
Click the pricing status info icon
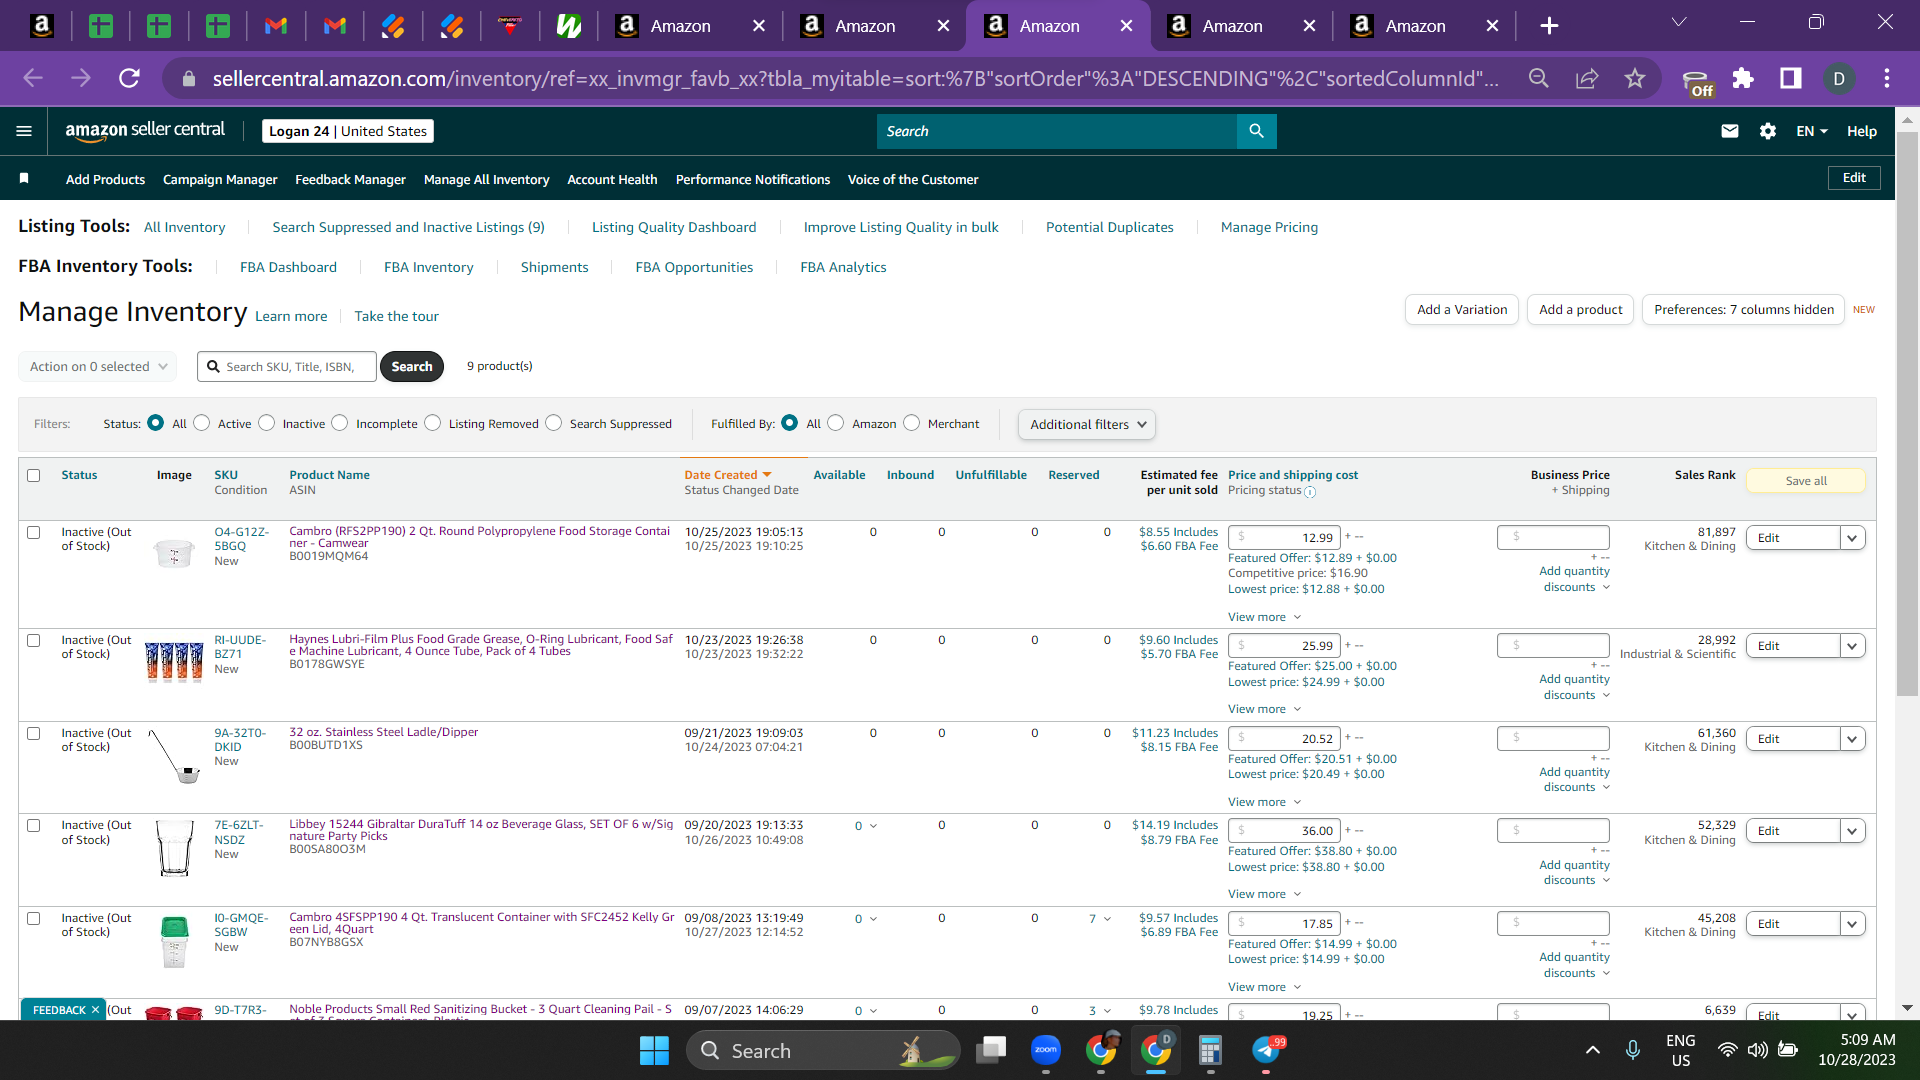pos(1310,492)
